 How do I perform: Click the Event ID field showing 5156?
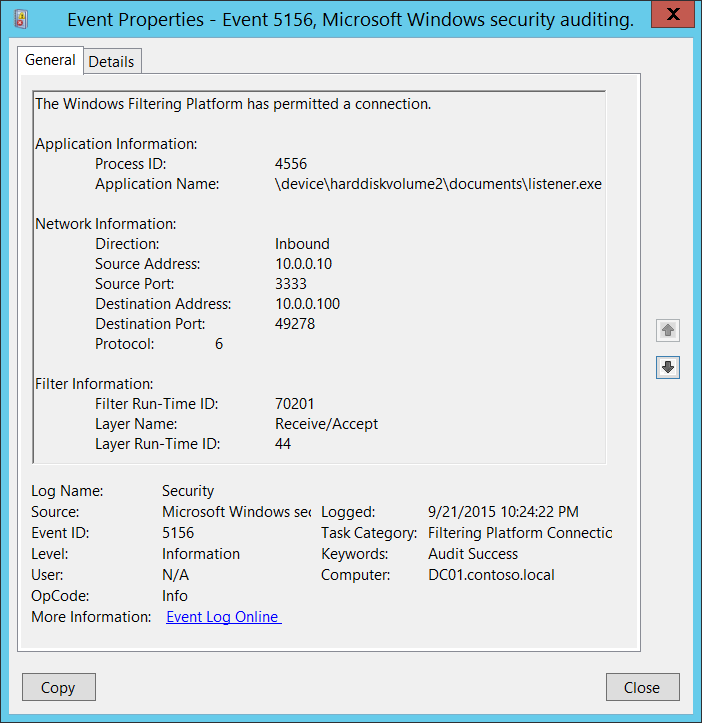178,533
